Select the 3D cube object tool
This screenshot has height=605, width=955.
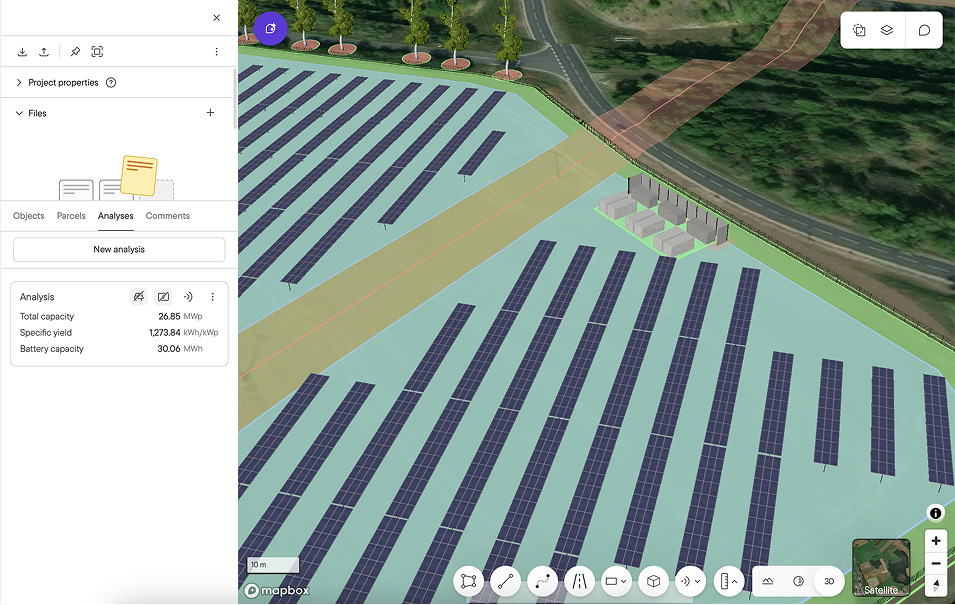tap(654, 581)
